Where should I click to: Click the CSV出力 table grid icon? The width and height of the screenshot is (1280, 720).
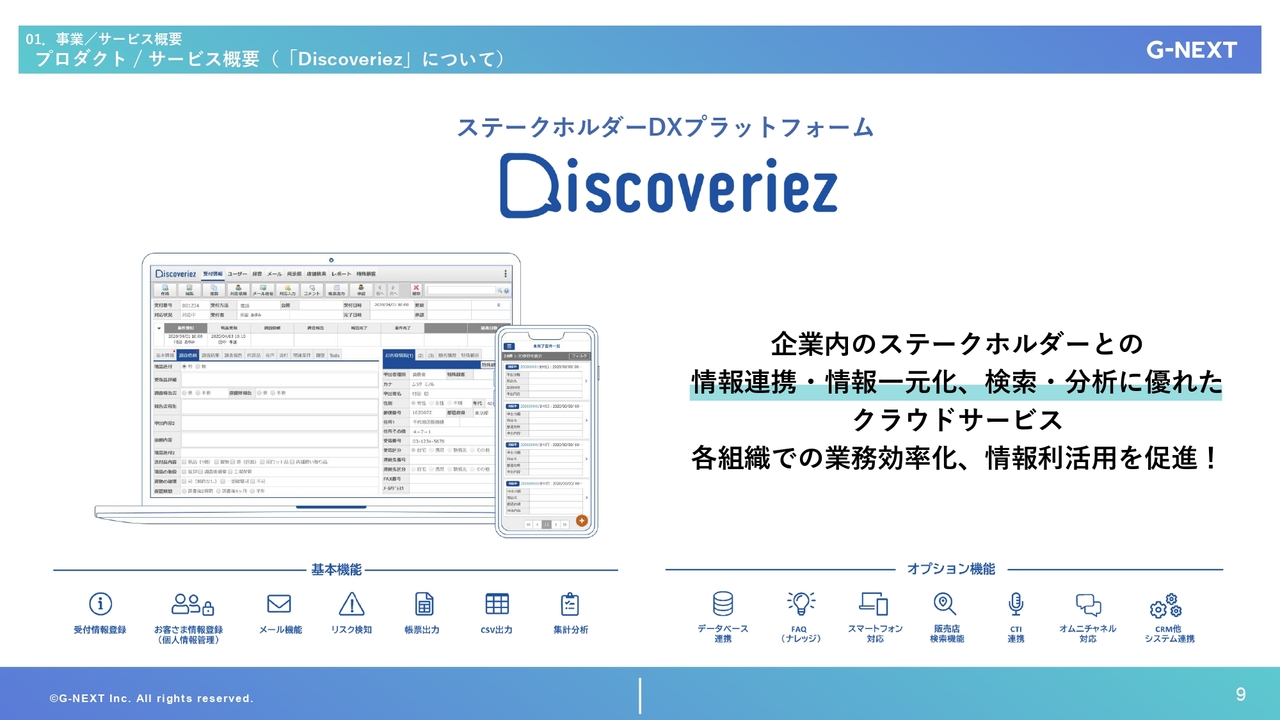pyautogui.click(x=497, y=604)
